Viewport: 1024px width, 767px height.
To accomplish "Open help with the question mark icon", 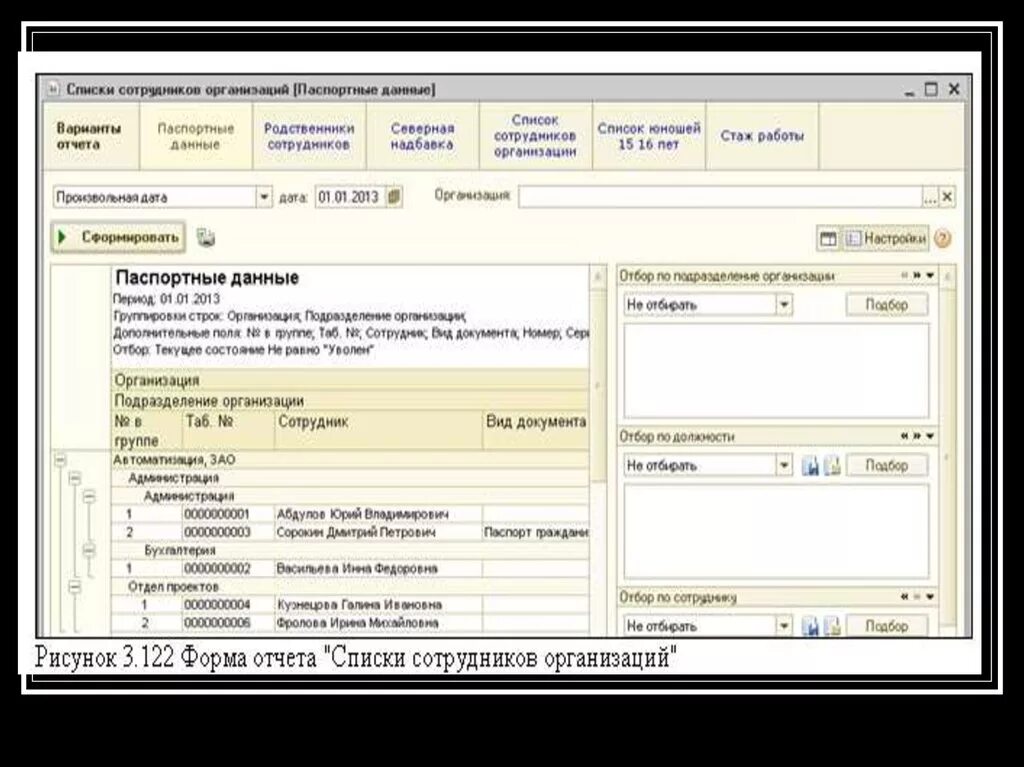I will coord(942,239).
